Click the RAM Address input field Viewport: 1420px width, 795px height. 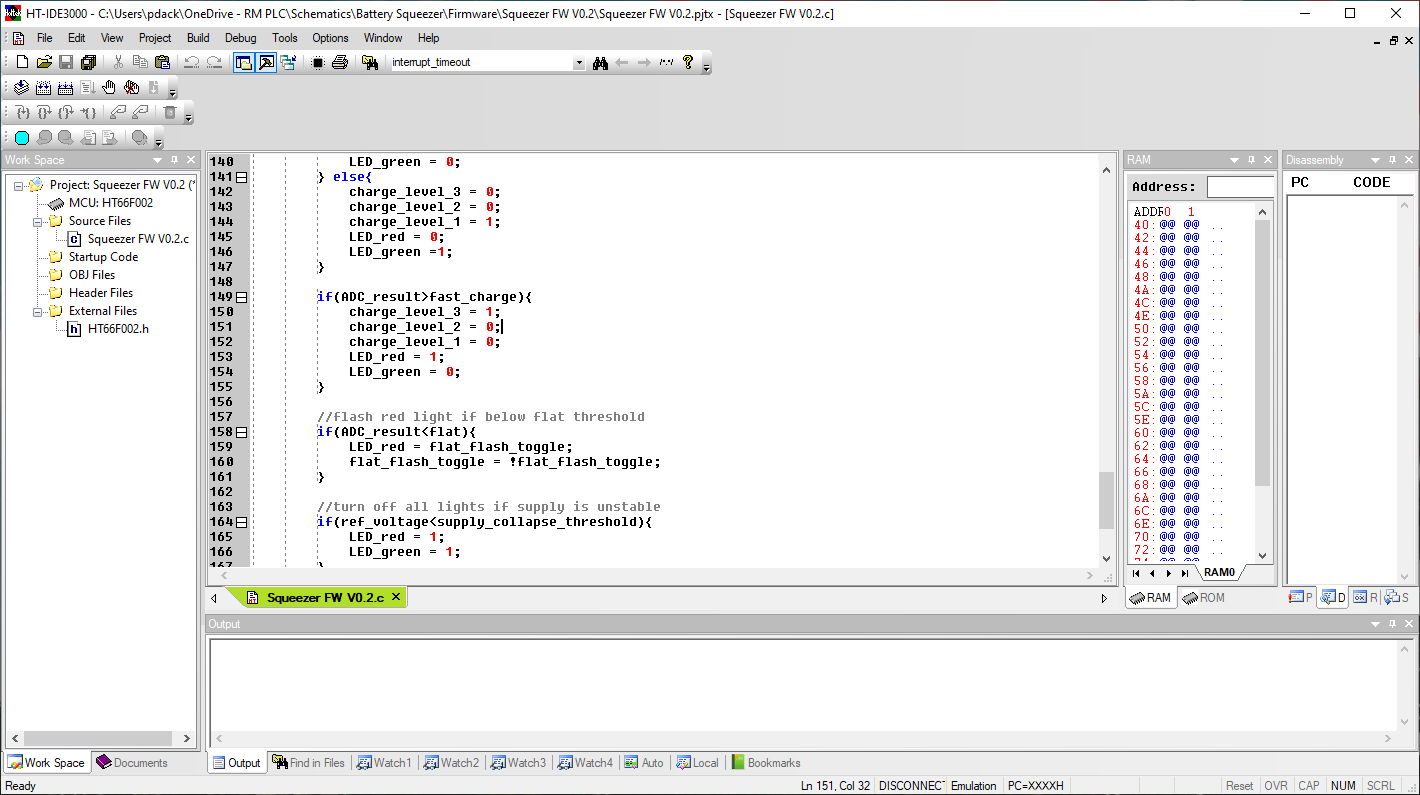(x=1240, y=185)
